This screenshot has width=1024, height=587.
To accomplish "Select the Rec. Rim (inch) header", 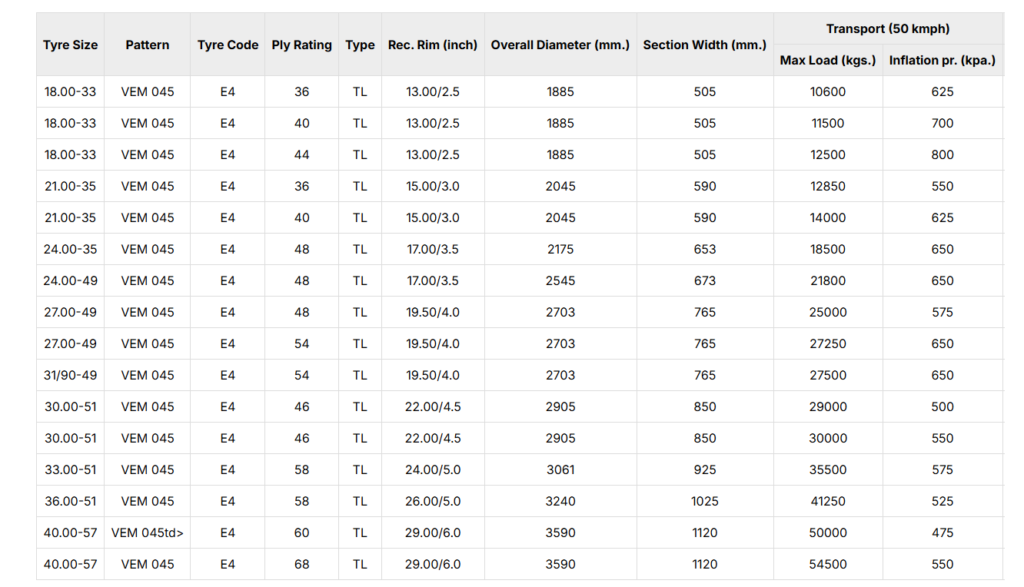I will [433, 45].
